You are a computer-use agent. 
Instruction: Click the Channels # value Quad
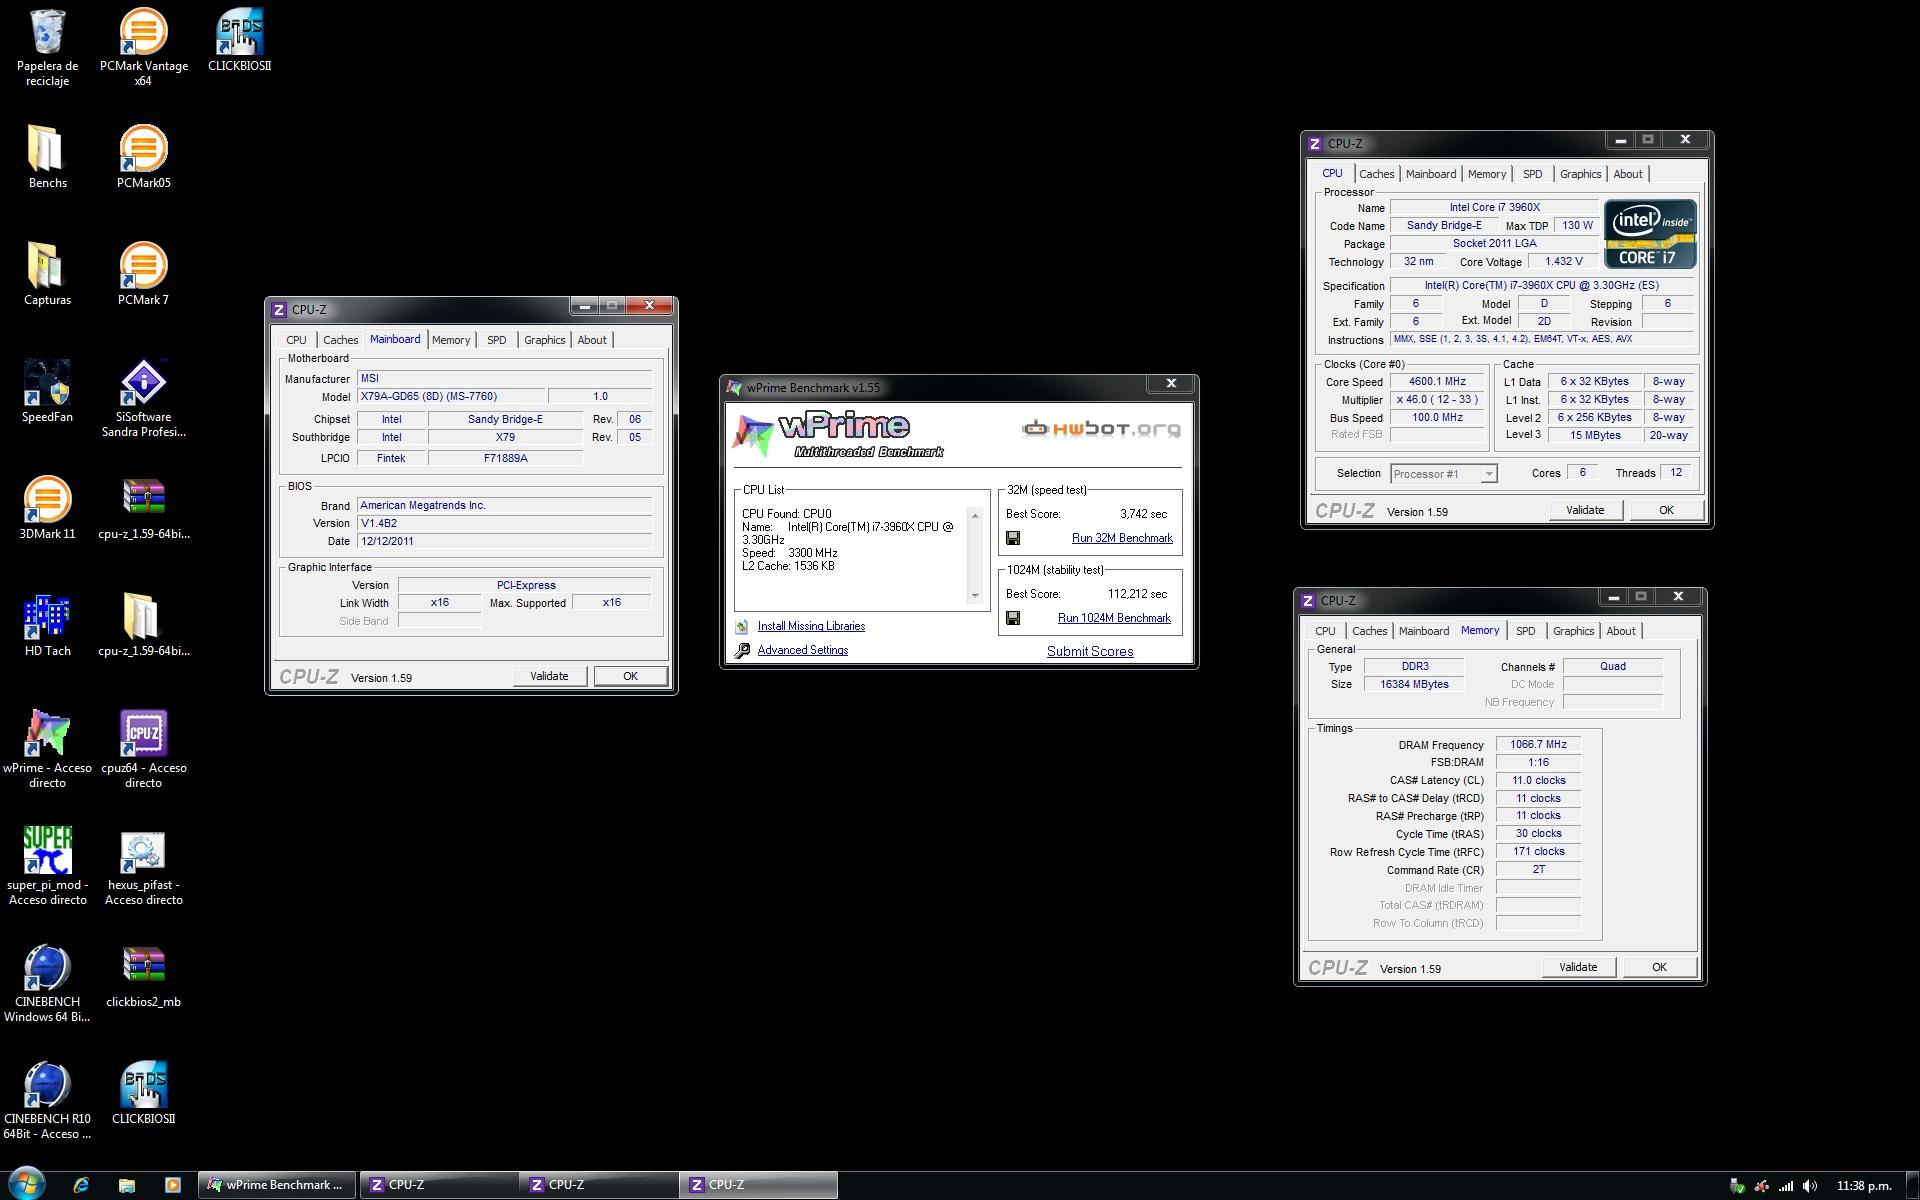(x=1612, y=666)
